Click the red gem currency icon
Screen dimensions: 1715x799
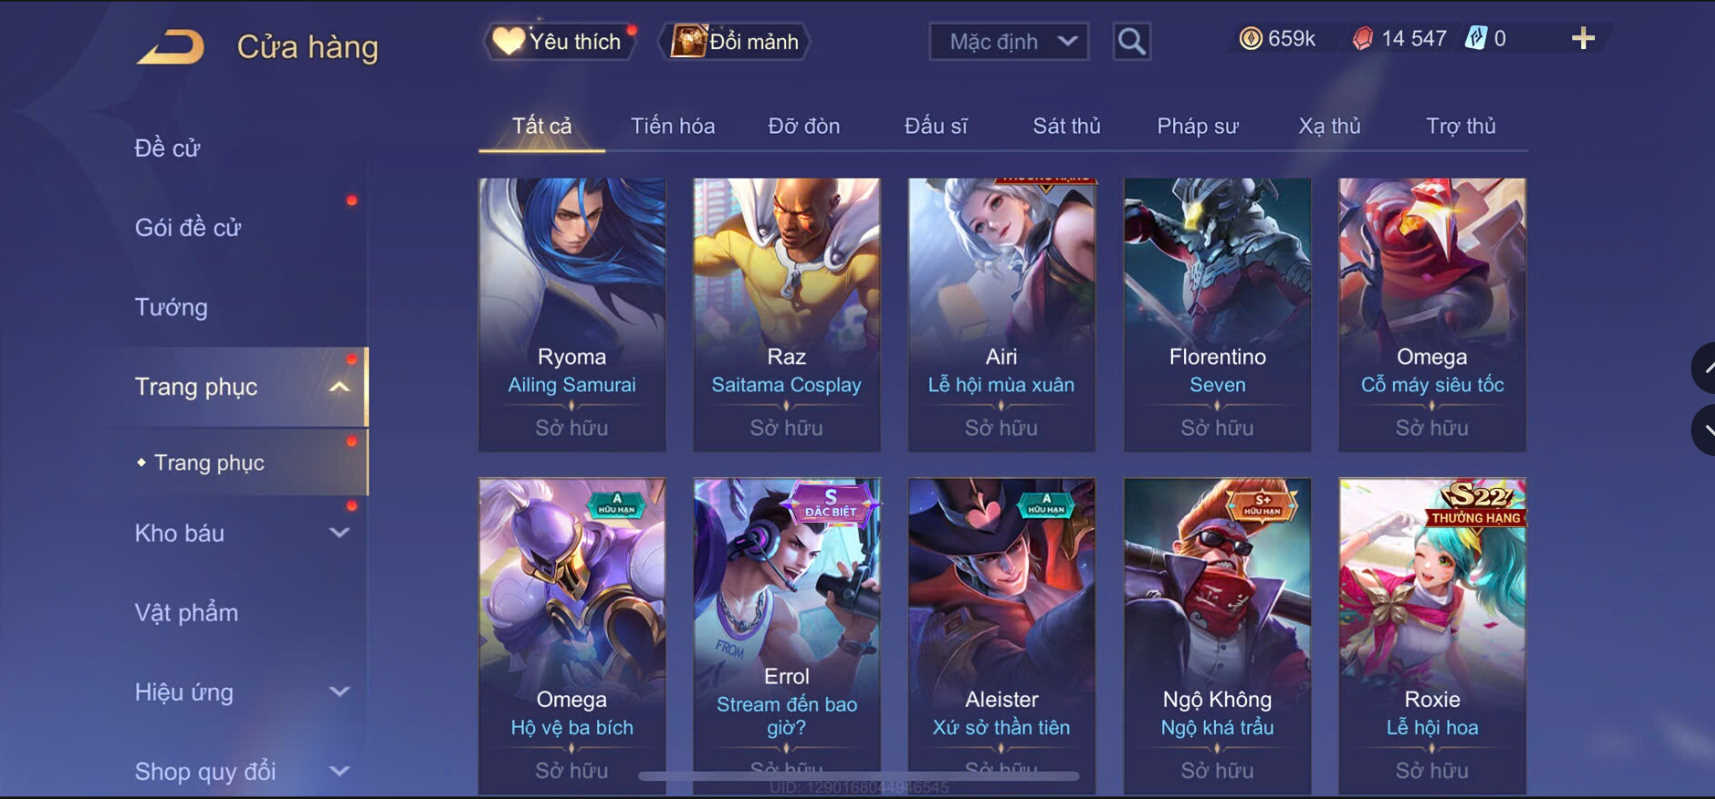1362,39
